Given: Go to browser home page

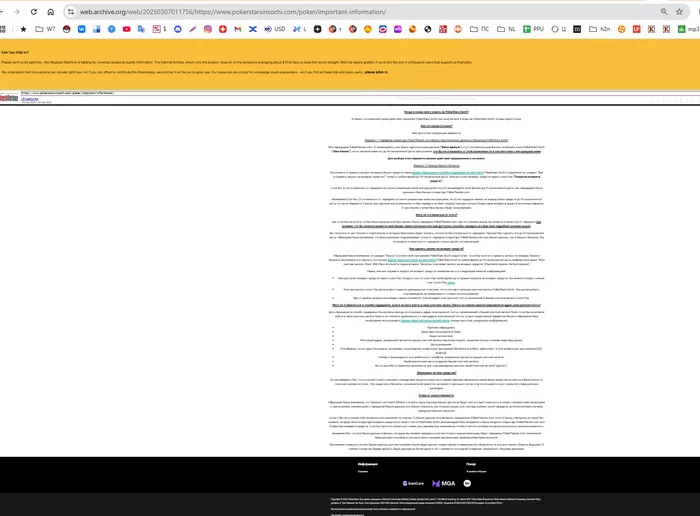Looking at the screenshot, I should 50,12.
